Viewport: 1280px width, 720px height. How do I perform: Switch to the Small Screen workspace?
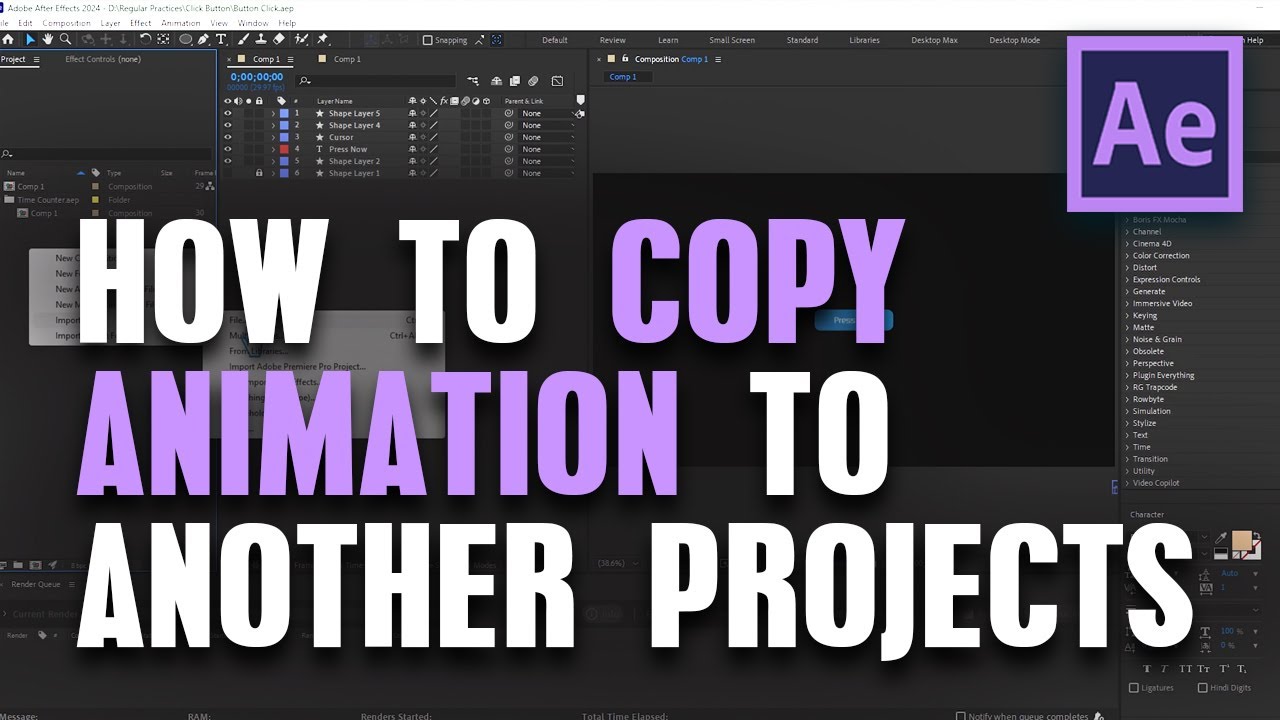[x=732, y=40]
